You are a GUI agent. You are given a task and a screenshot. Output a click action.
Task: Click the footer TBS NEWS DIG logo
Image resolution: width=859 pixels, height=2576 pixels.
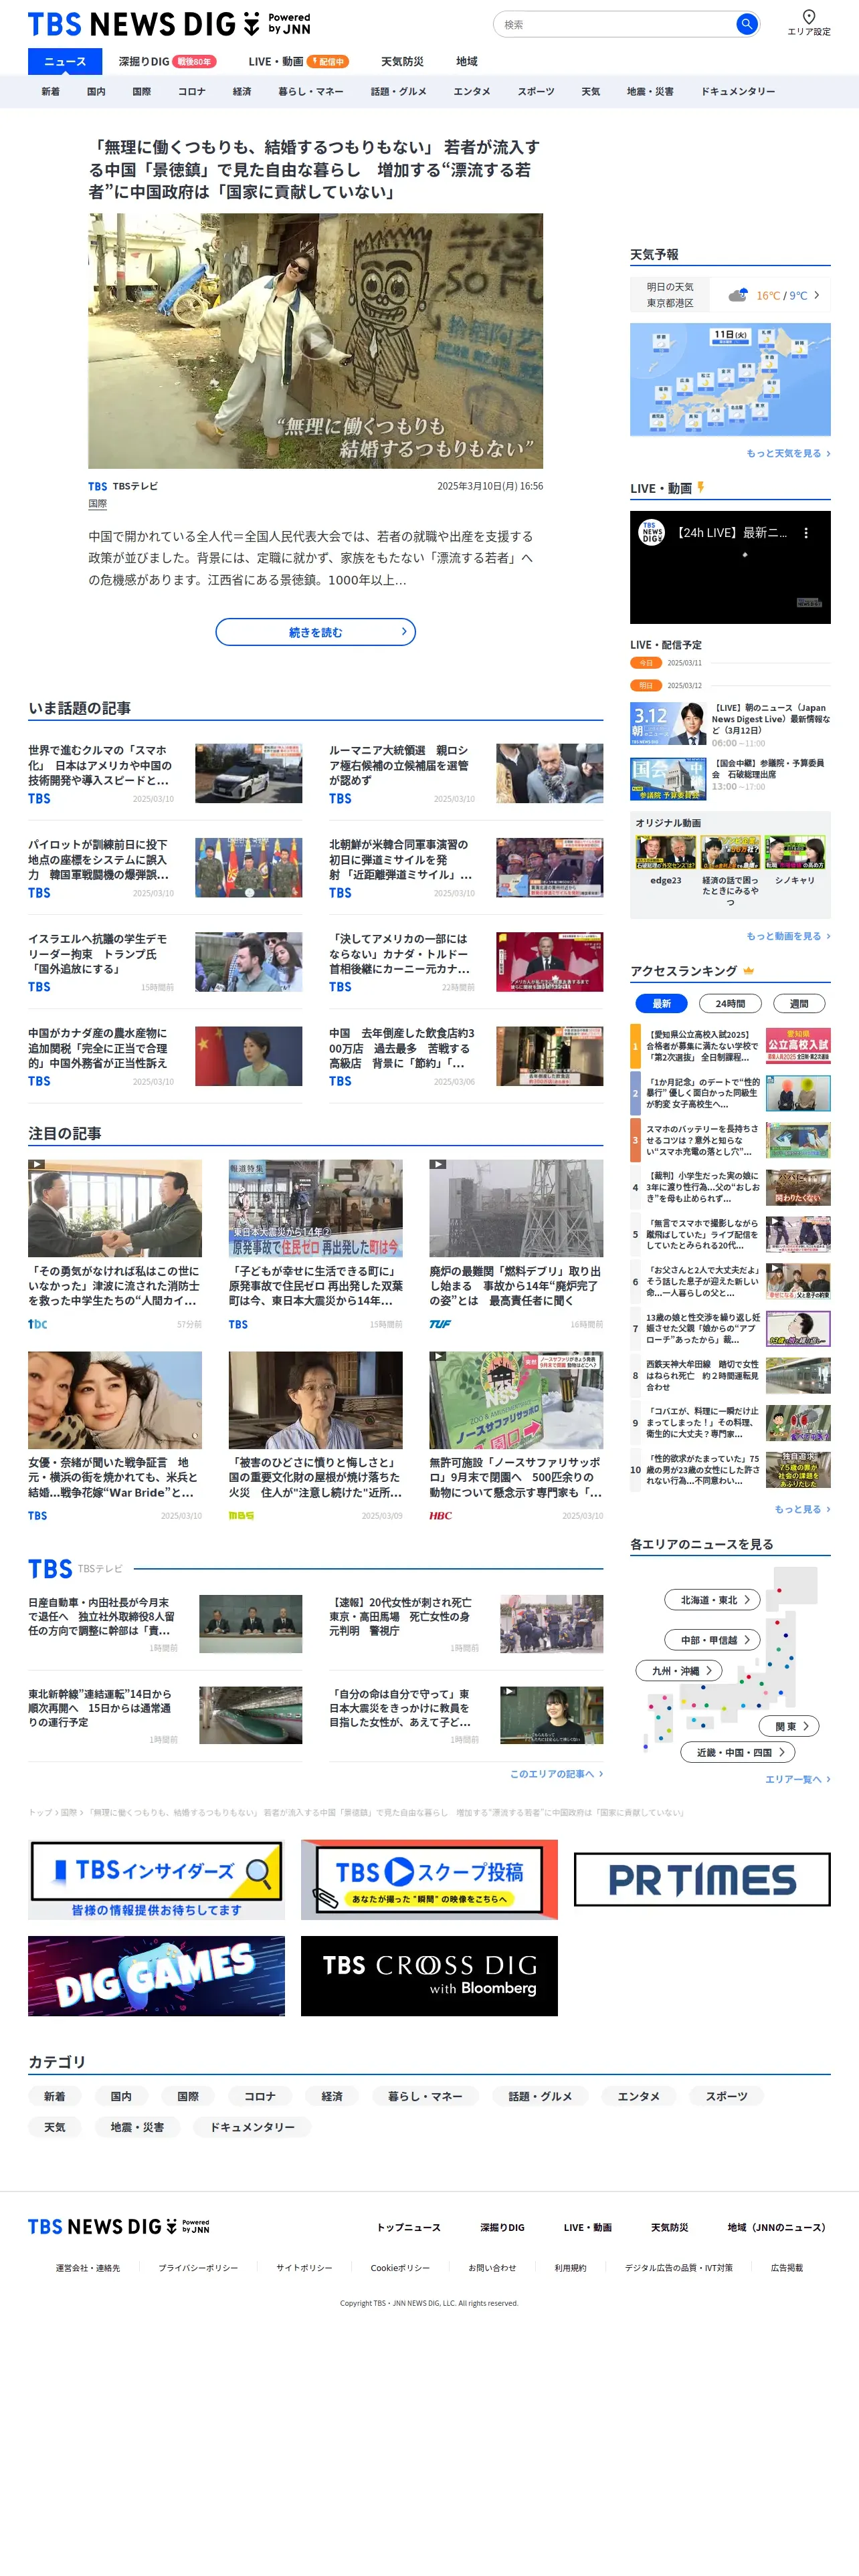(x=119, y=2226)
